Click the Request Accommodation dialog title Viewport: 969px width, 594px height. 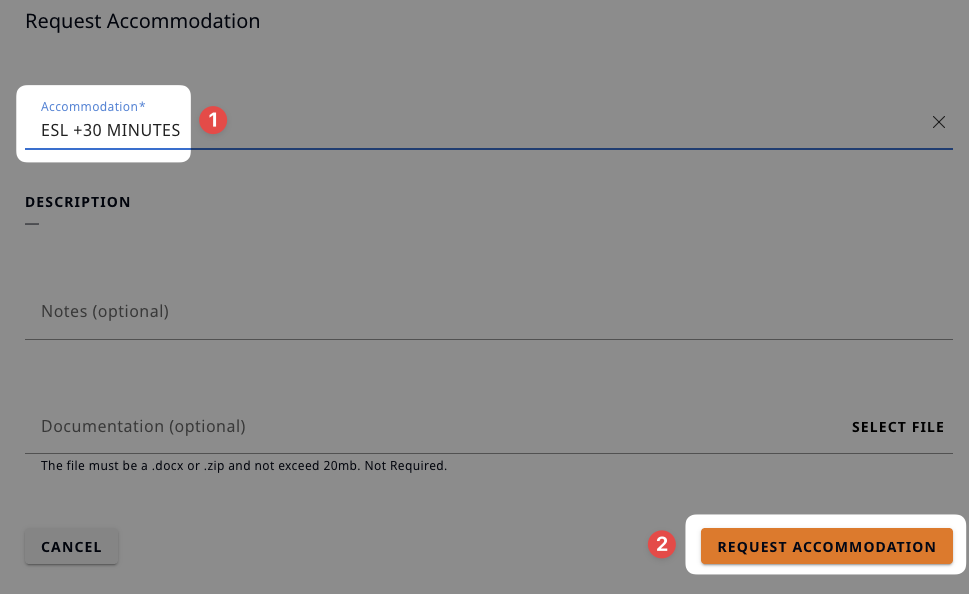pos(143,21)
